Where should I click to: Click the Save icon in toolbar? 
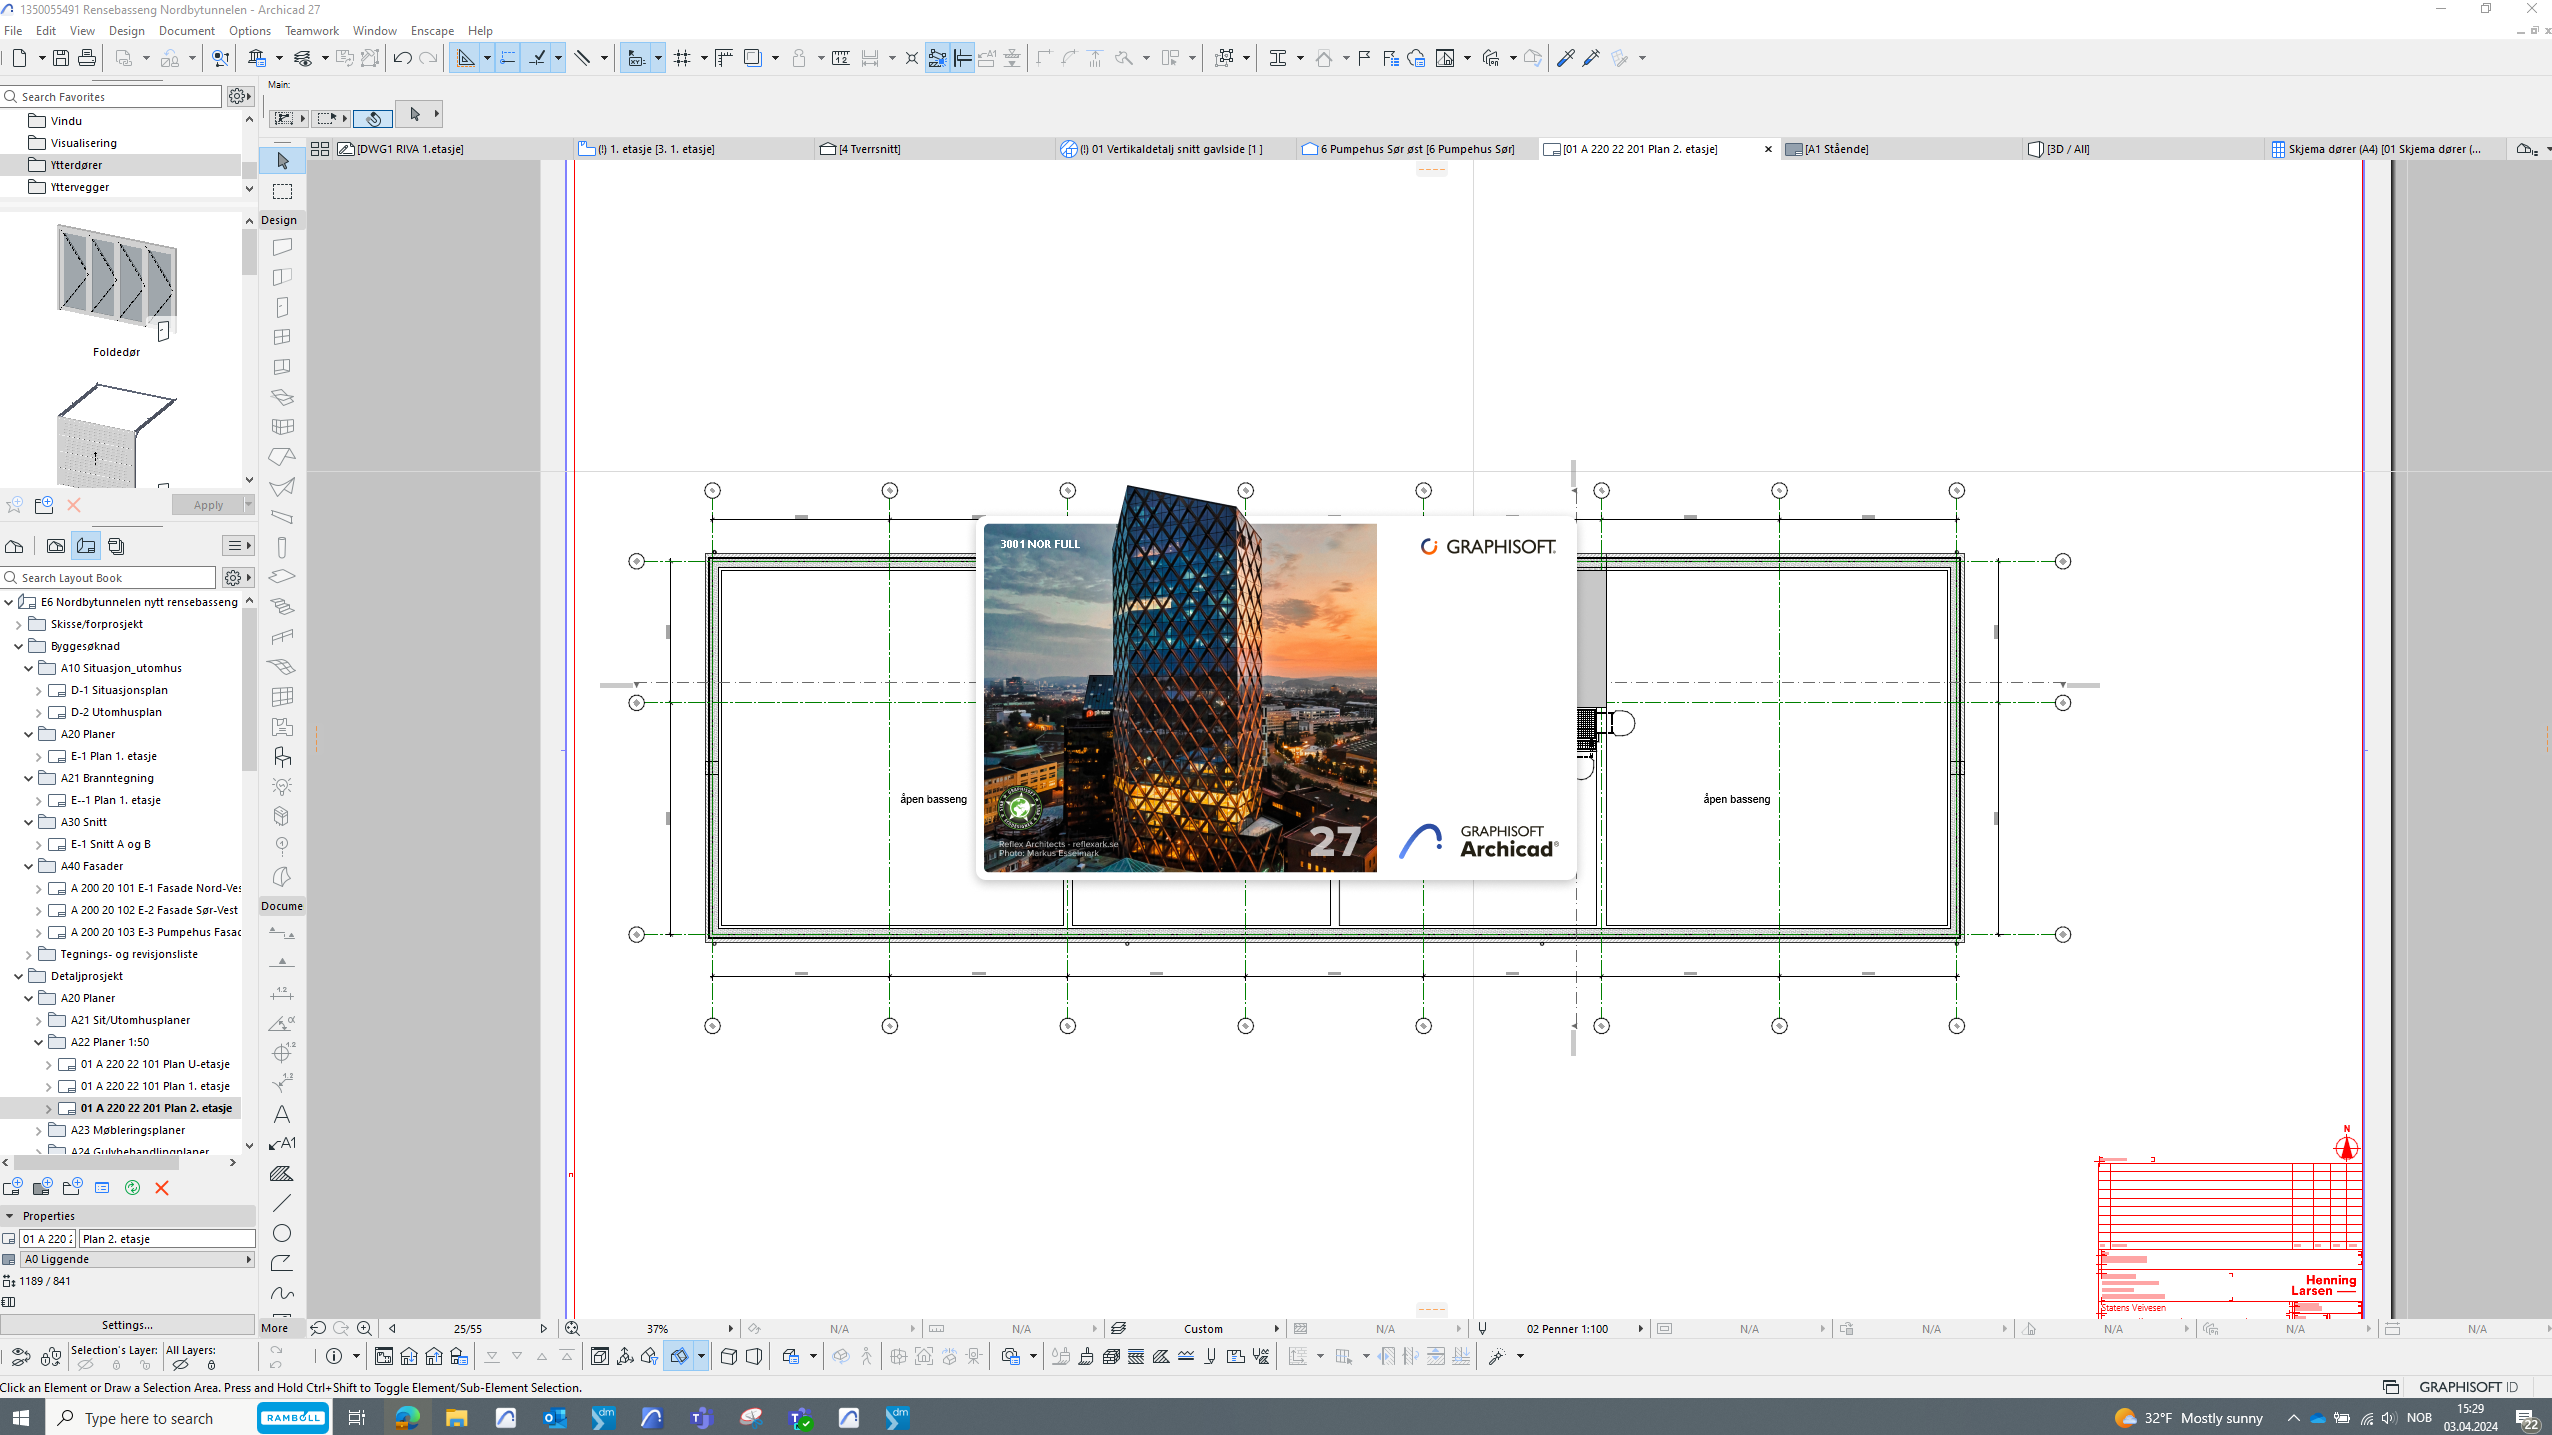tap(61, 58)
